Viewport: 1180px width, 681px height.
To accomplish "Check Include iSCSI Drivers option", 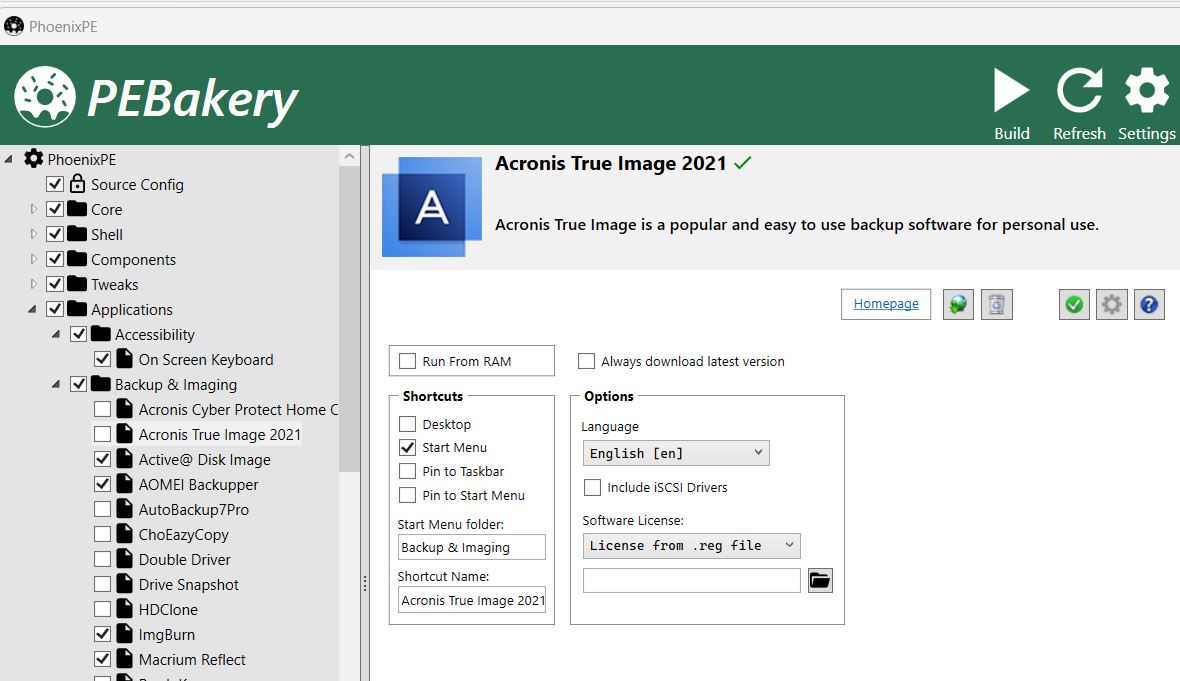I will [x=593, y=488].
